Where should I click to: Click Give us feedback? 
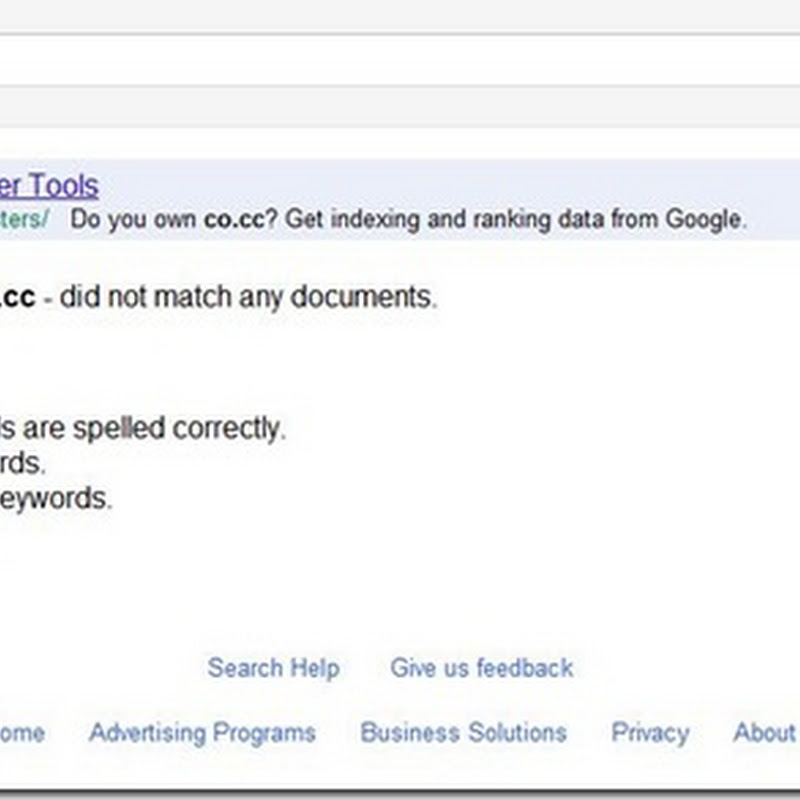tap(481, 668)
